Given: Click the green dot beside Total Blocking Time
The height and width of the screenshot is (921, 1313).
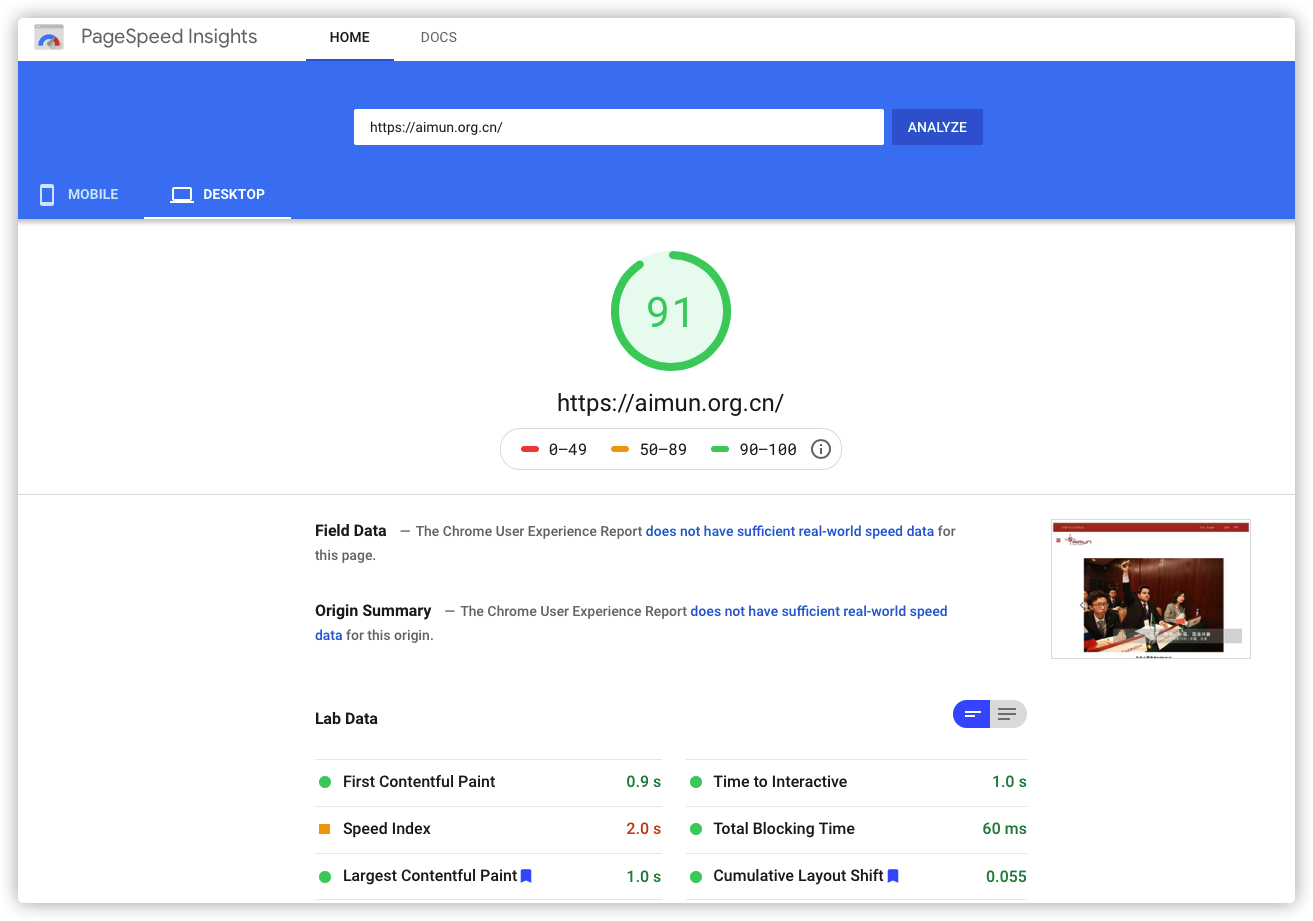Looking at the screenshot, I should click(x=696, y=829).
